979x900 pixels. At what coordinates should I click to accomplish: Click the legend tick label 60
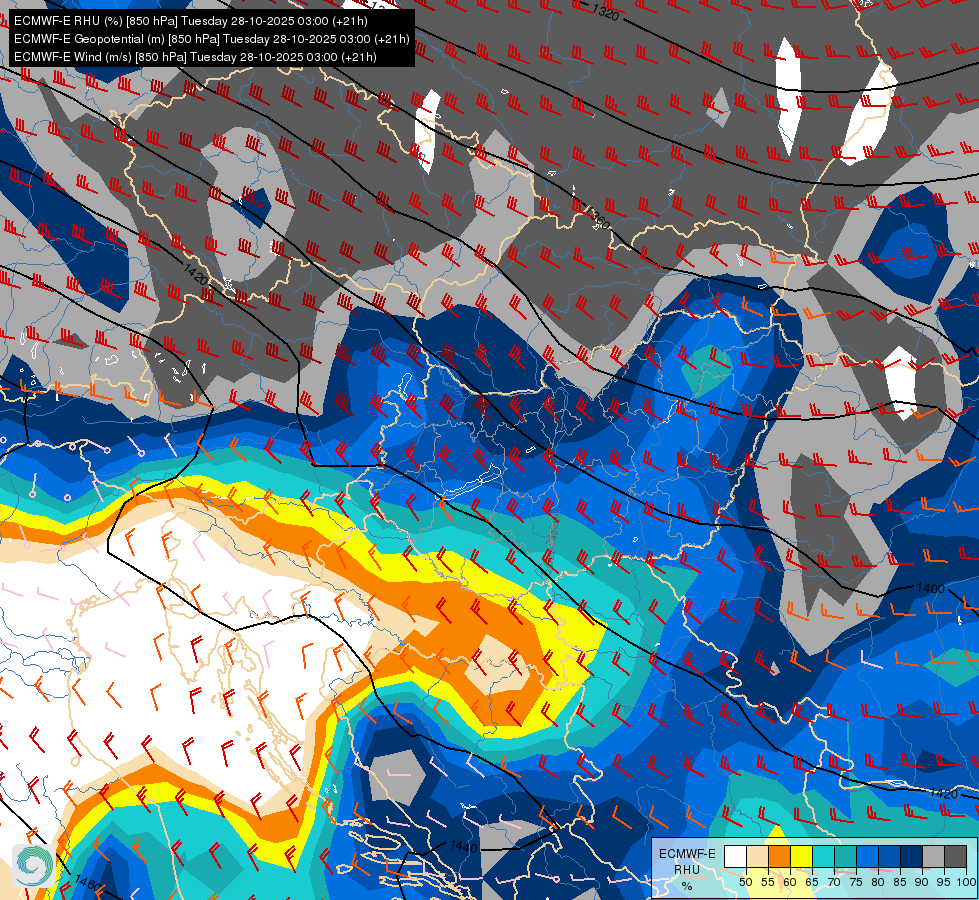point(790,882)
